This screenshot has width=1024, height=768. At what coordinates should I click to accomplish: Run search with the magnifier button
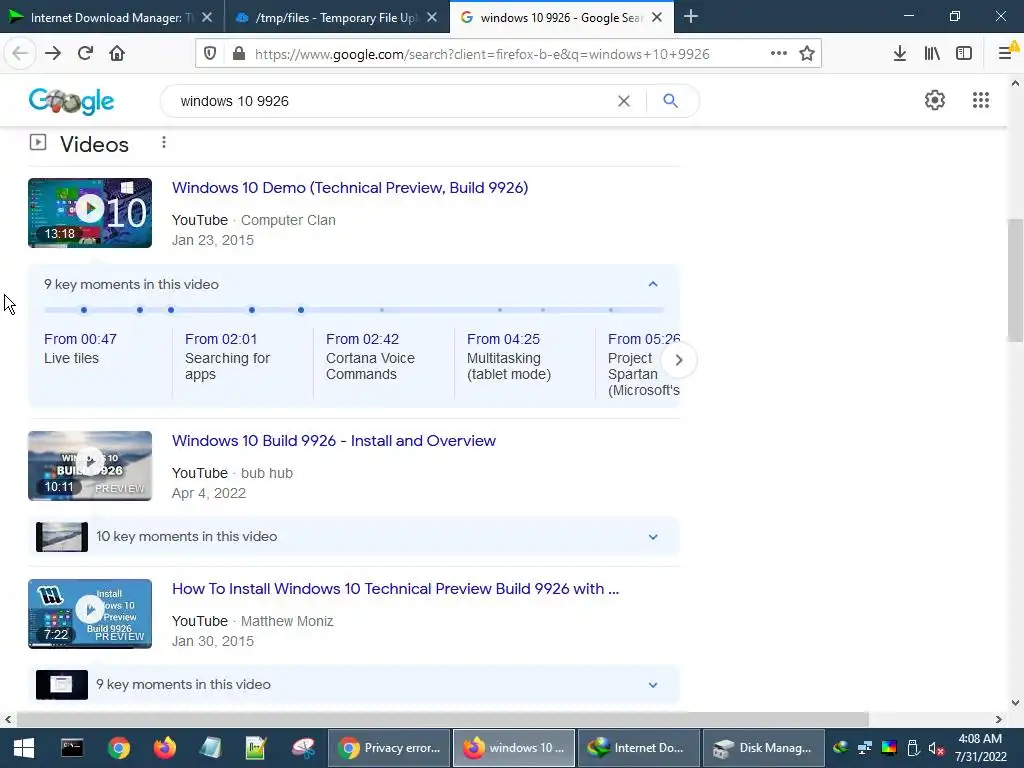coord(670,101)
